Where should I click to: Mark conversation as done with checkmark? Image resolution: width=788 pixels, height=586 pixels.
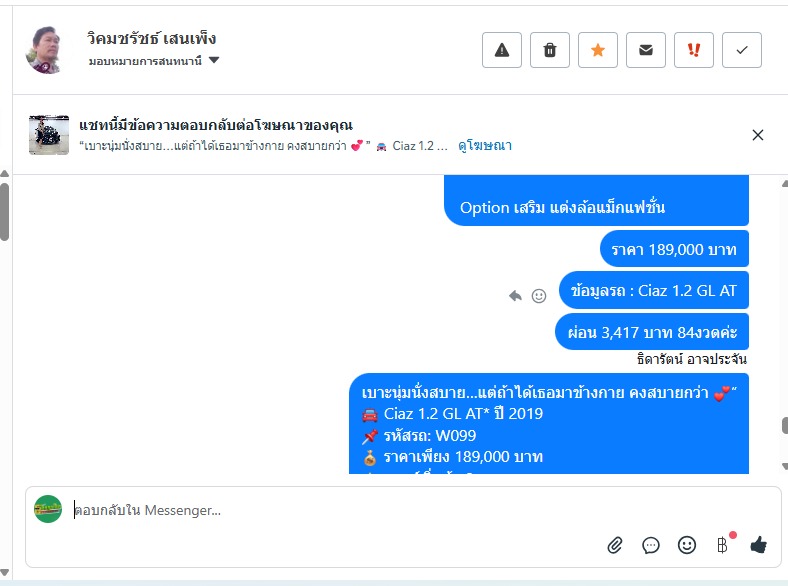click(742, 50)
